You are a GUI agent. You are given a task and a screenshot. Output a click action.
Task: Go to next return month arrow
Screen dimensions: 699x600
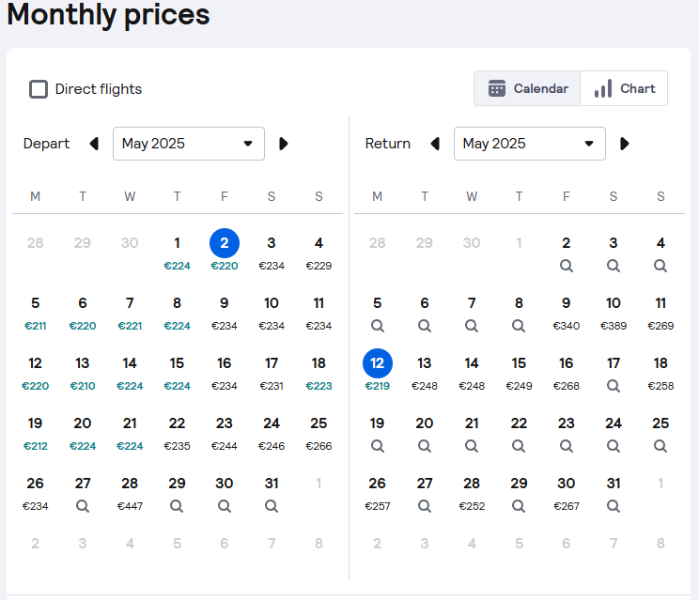pyautogui.click(x=625, y=144)
